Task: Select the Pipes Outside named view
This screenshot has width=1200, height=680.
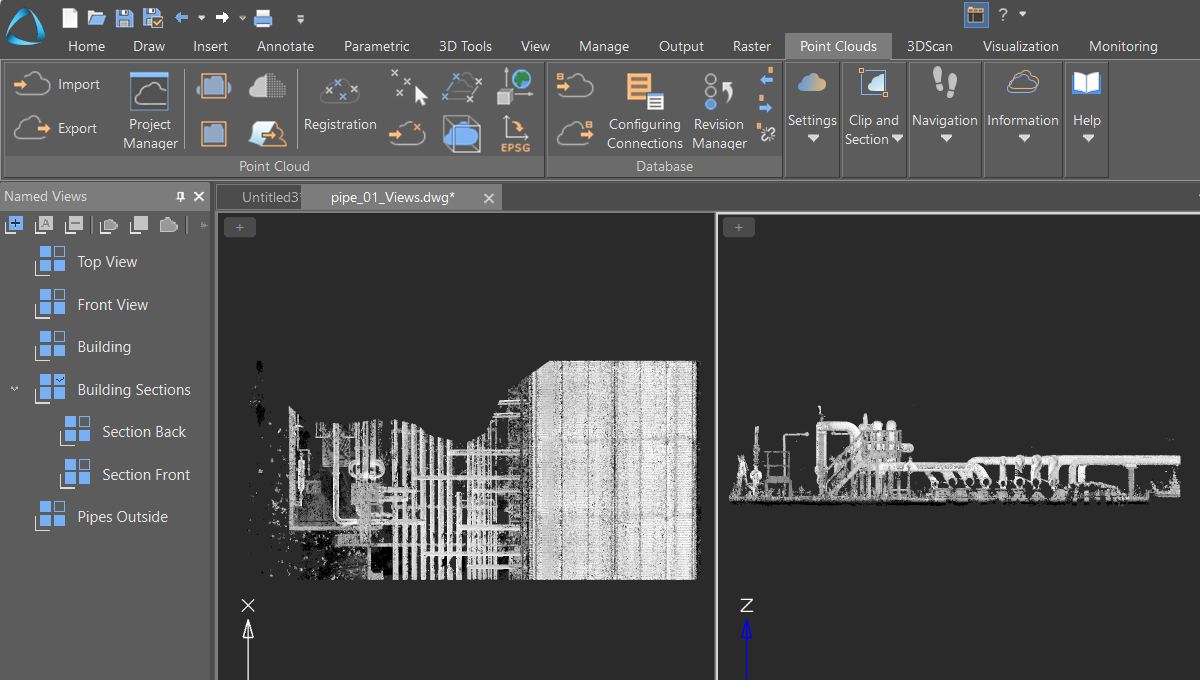Action: pos(122,517)
